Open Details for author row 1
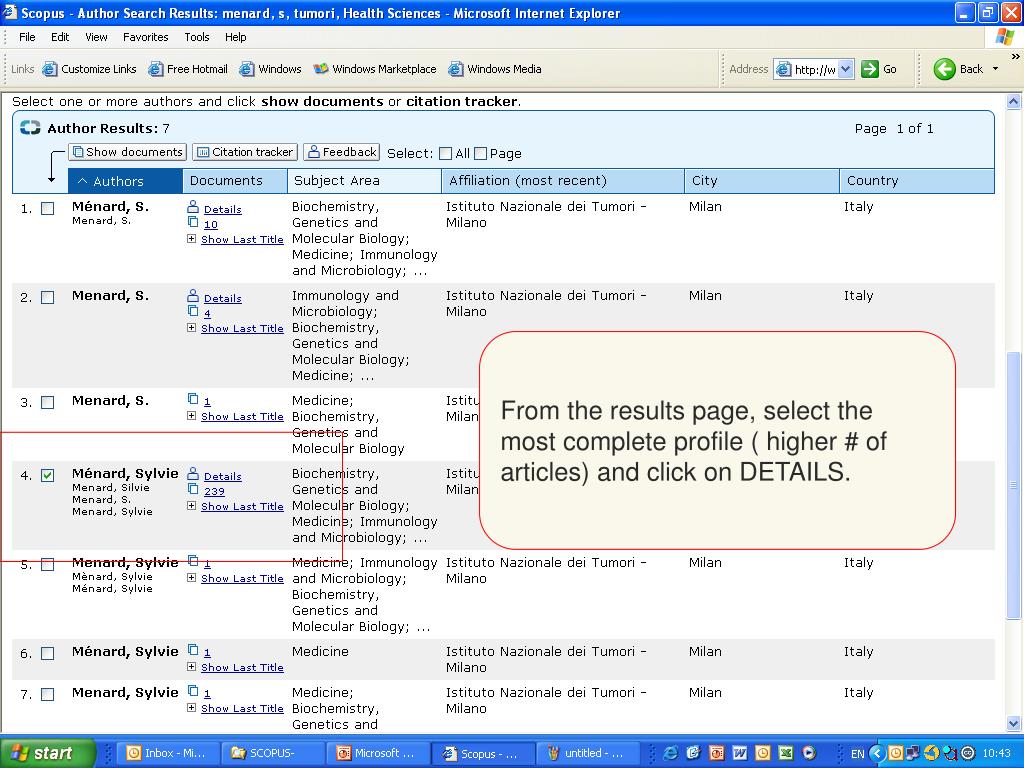 tap(223, 209)
